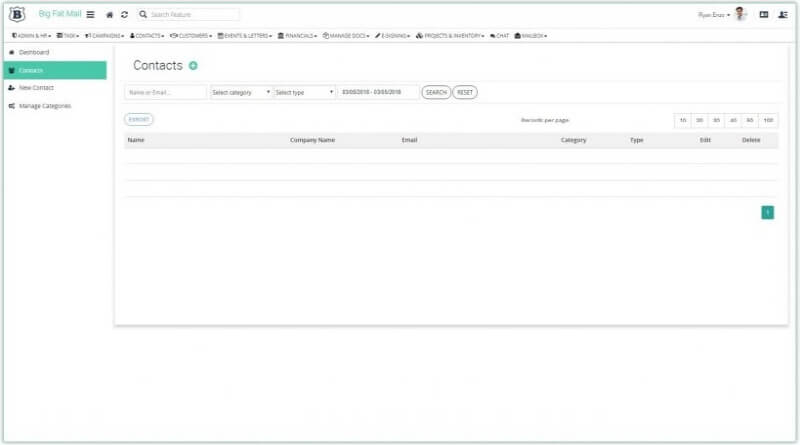Expand the E-Signing dropdown menu
Viewport: 800px width, 445px height.
[x=393, y=36]
